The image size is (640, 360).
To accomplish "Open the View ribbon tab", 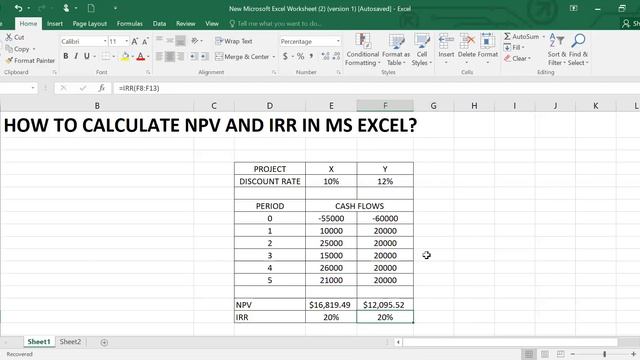I will click(x=212, y=24).
